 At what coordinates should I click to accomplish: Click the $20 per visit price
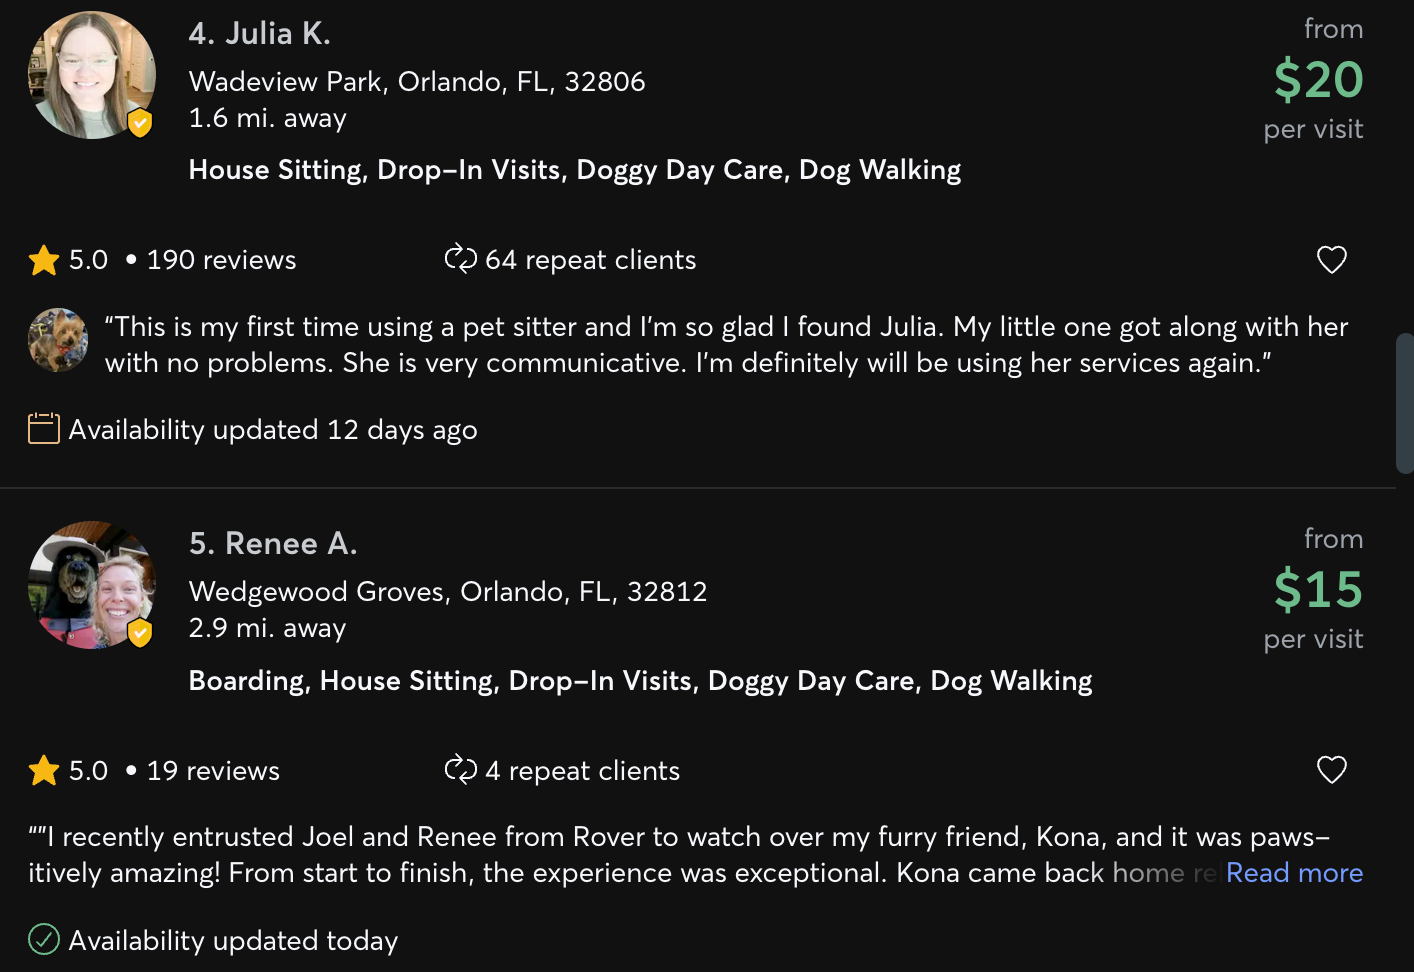click(1317, 80)
